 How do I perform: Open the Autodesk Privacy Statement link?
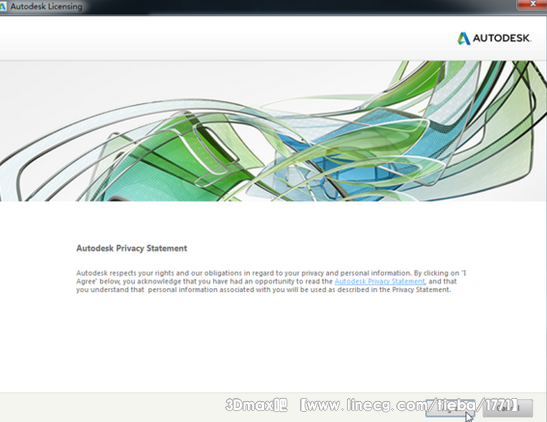coord(380,281)
